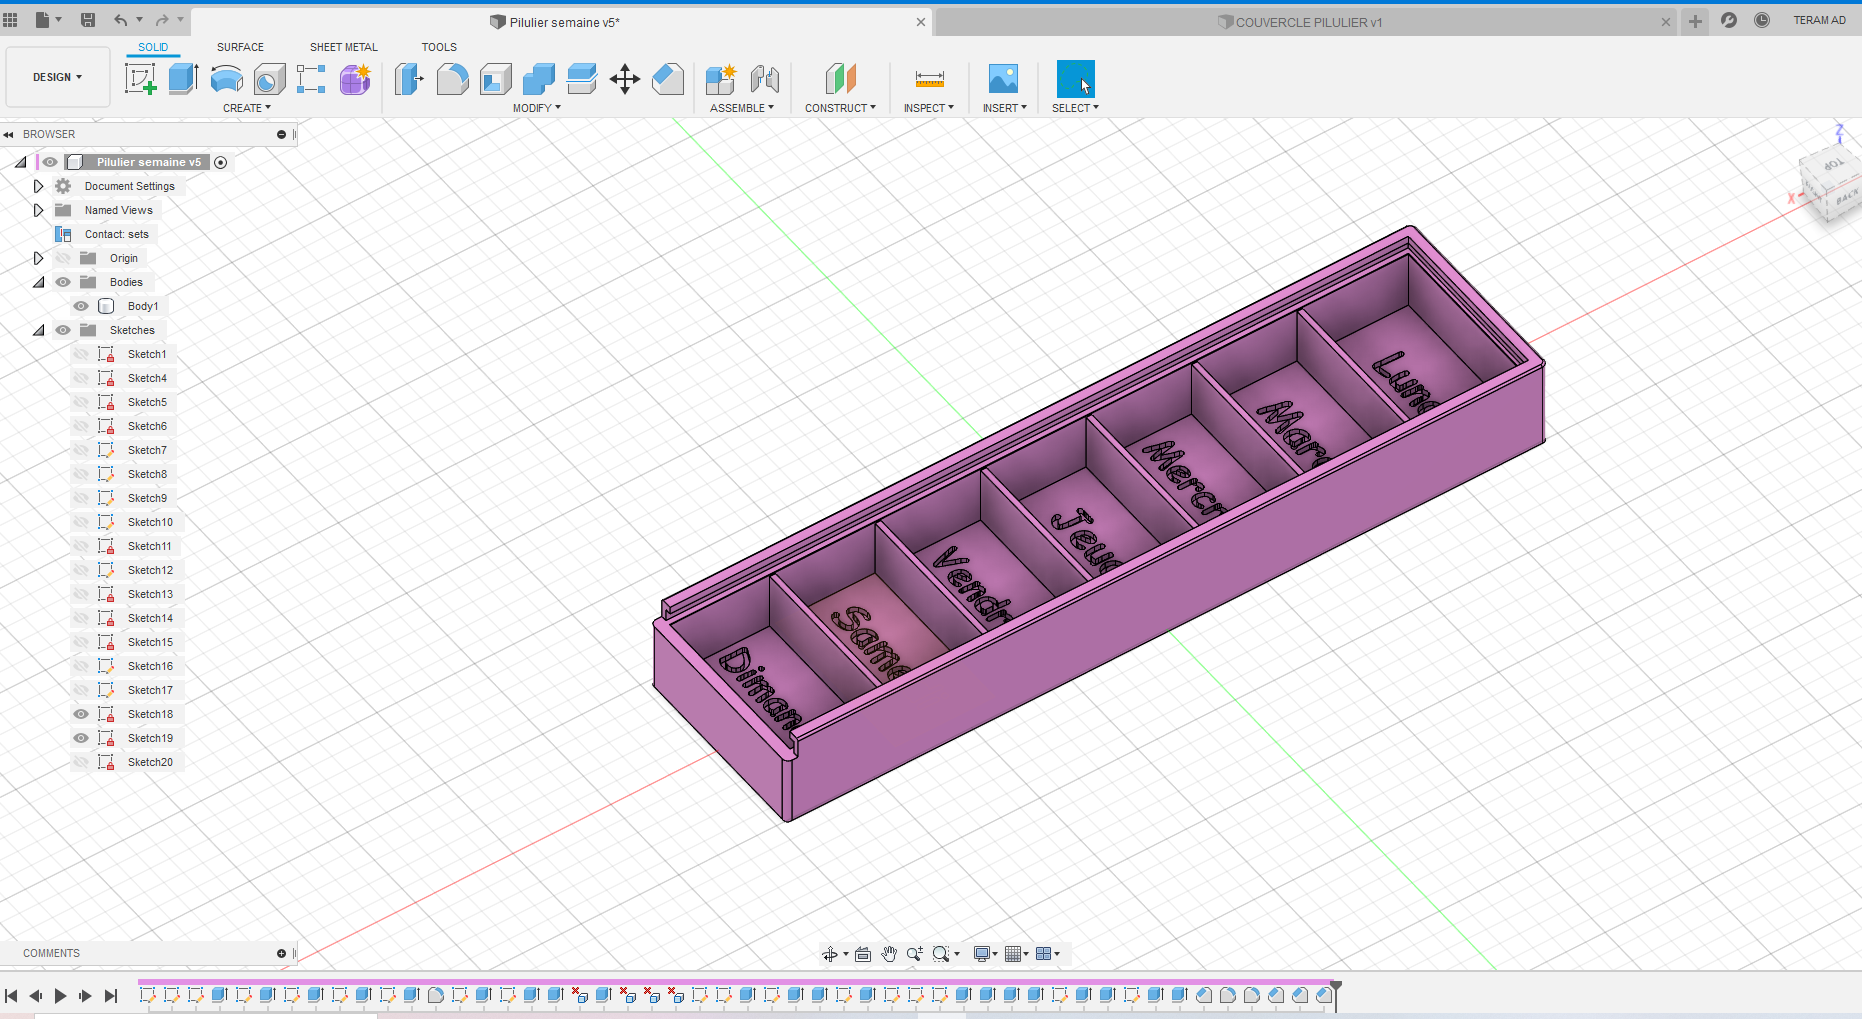Viewport: 1862px width, 1019px height.
Task: Select the Extrude tool
Action: [183, 79]
